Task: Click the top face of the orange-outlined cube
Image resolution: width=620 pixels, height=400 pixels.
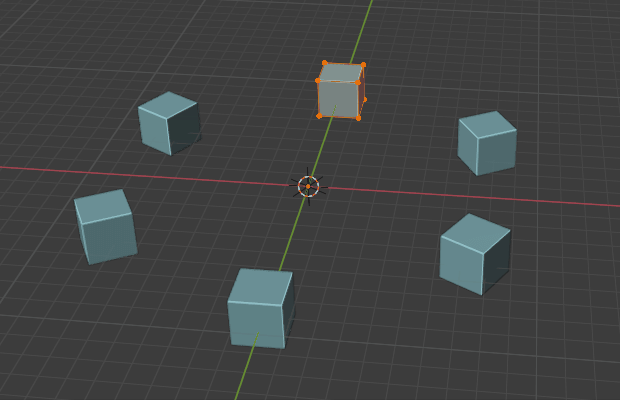Action: point(340,73)
